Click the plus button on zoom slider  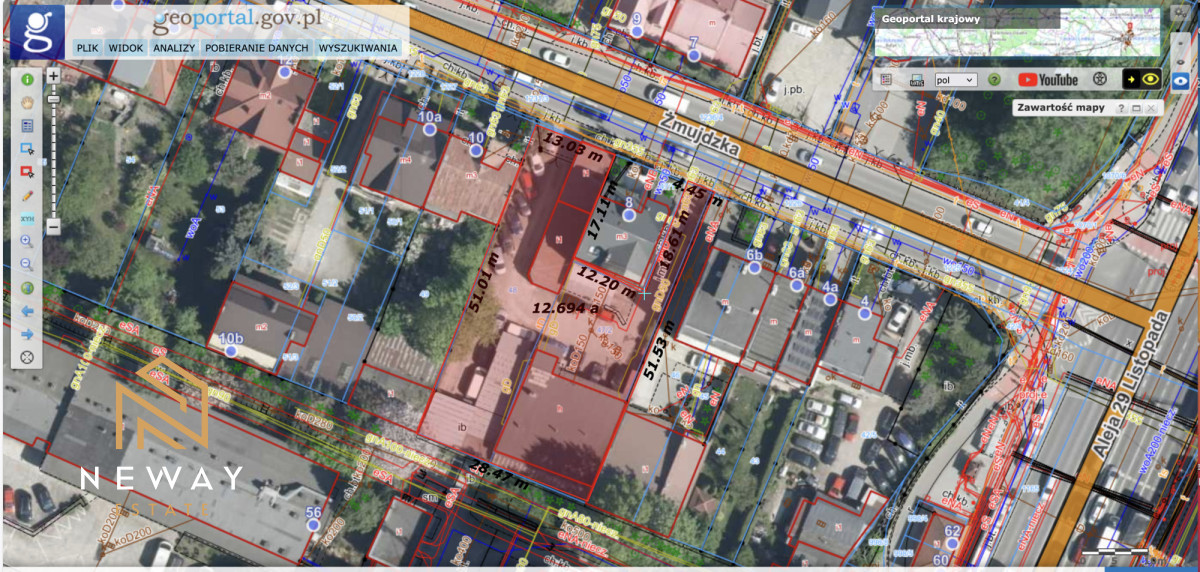tap(53, 76)
